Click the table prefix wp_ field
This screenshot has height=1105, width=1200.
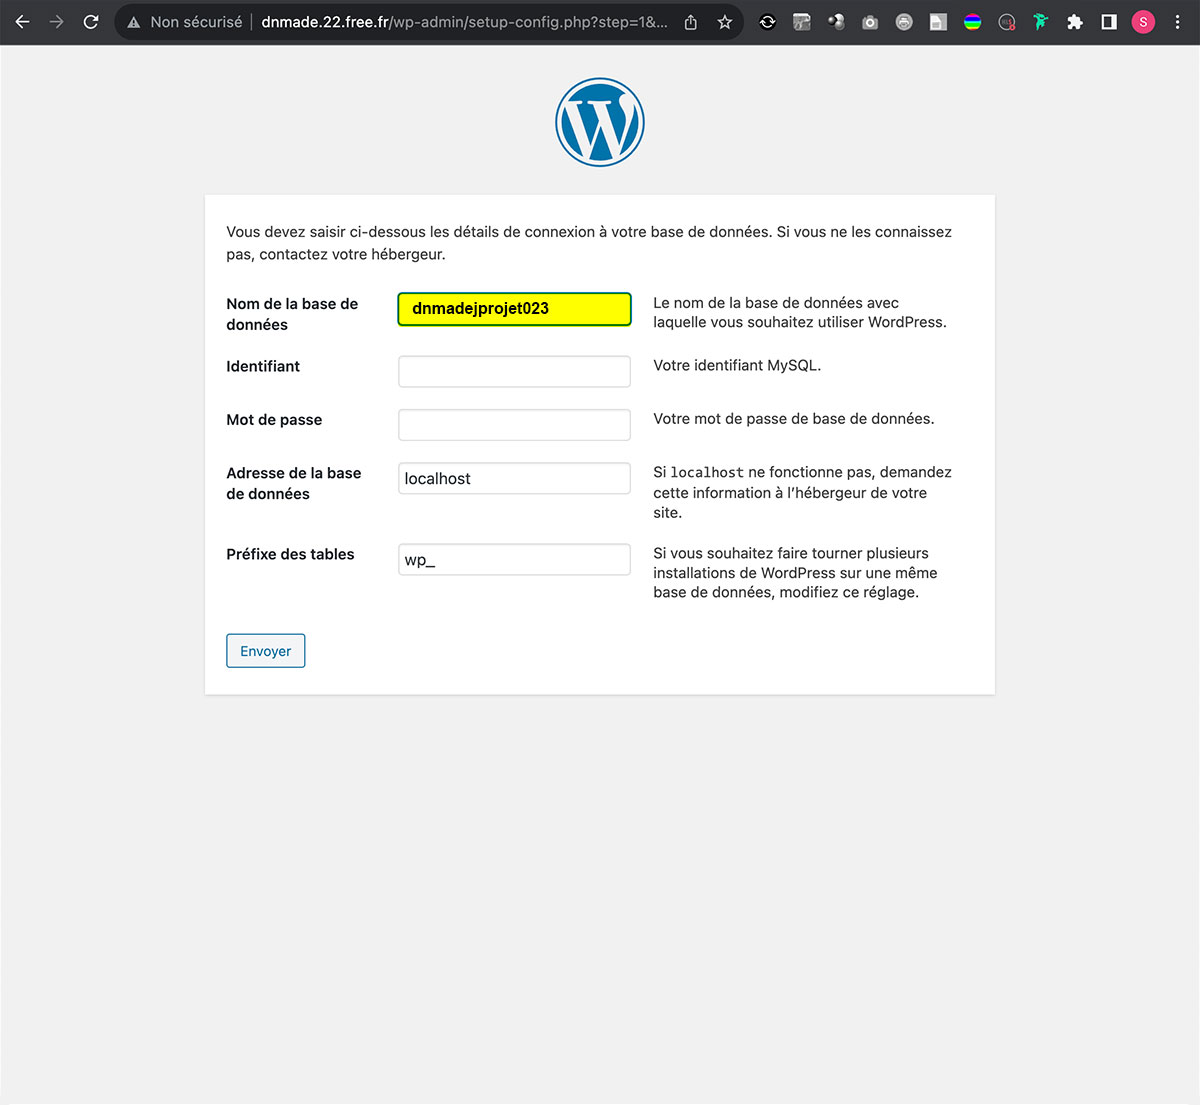coord(514,559)
